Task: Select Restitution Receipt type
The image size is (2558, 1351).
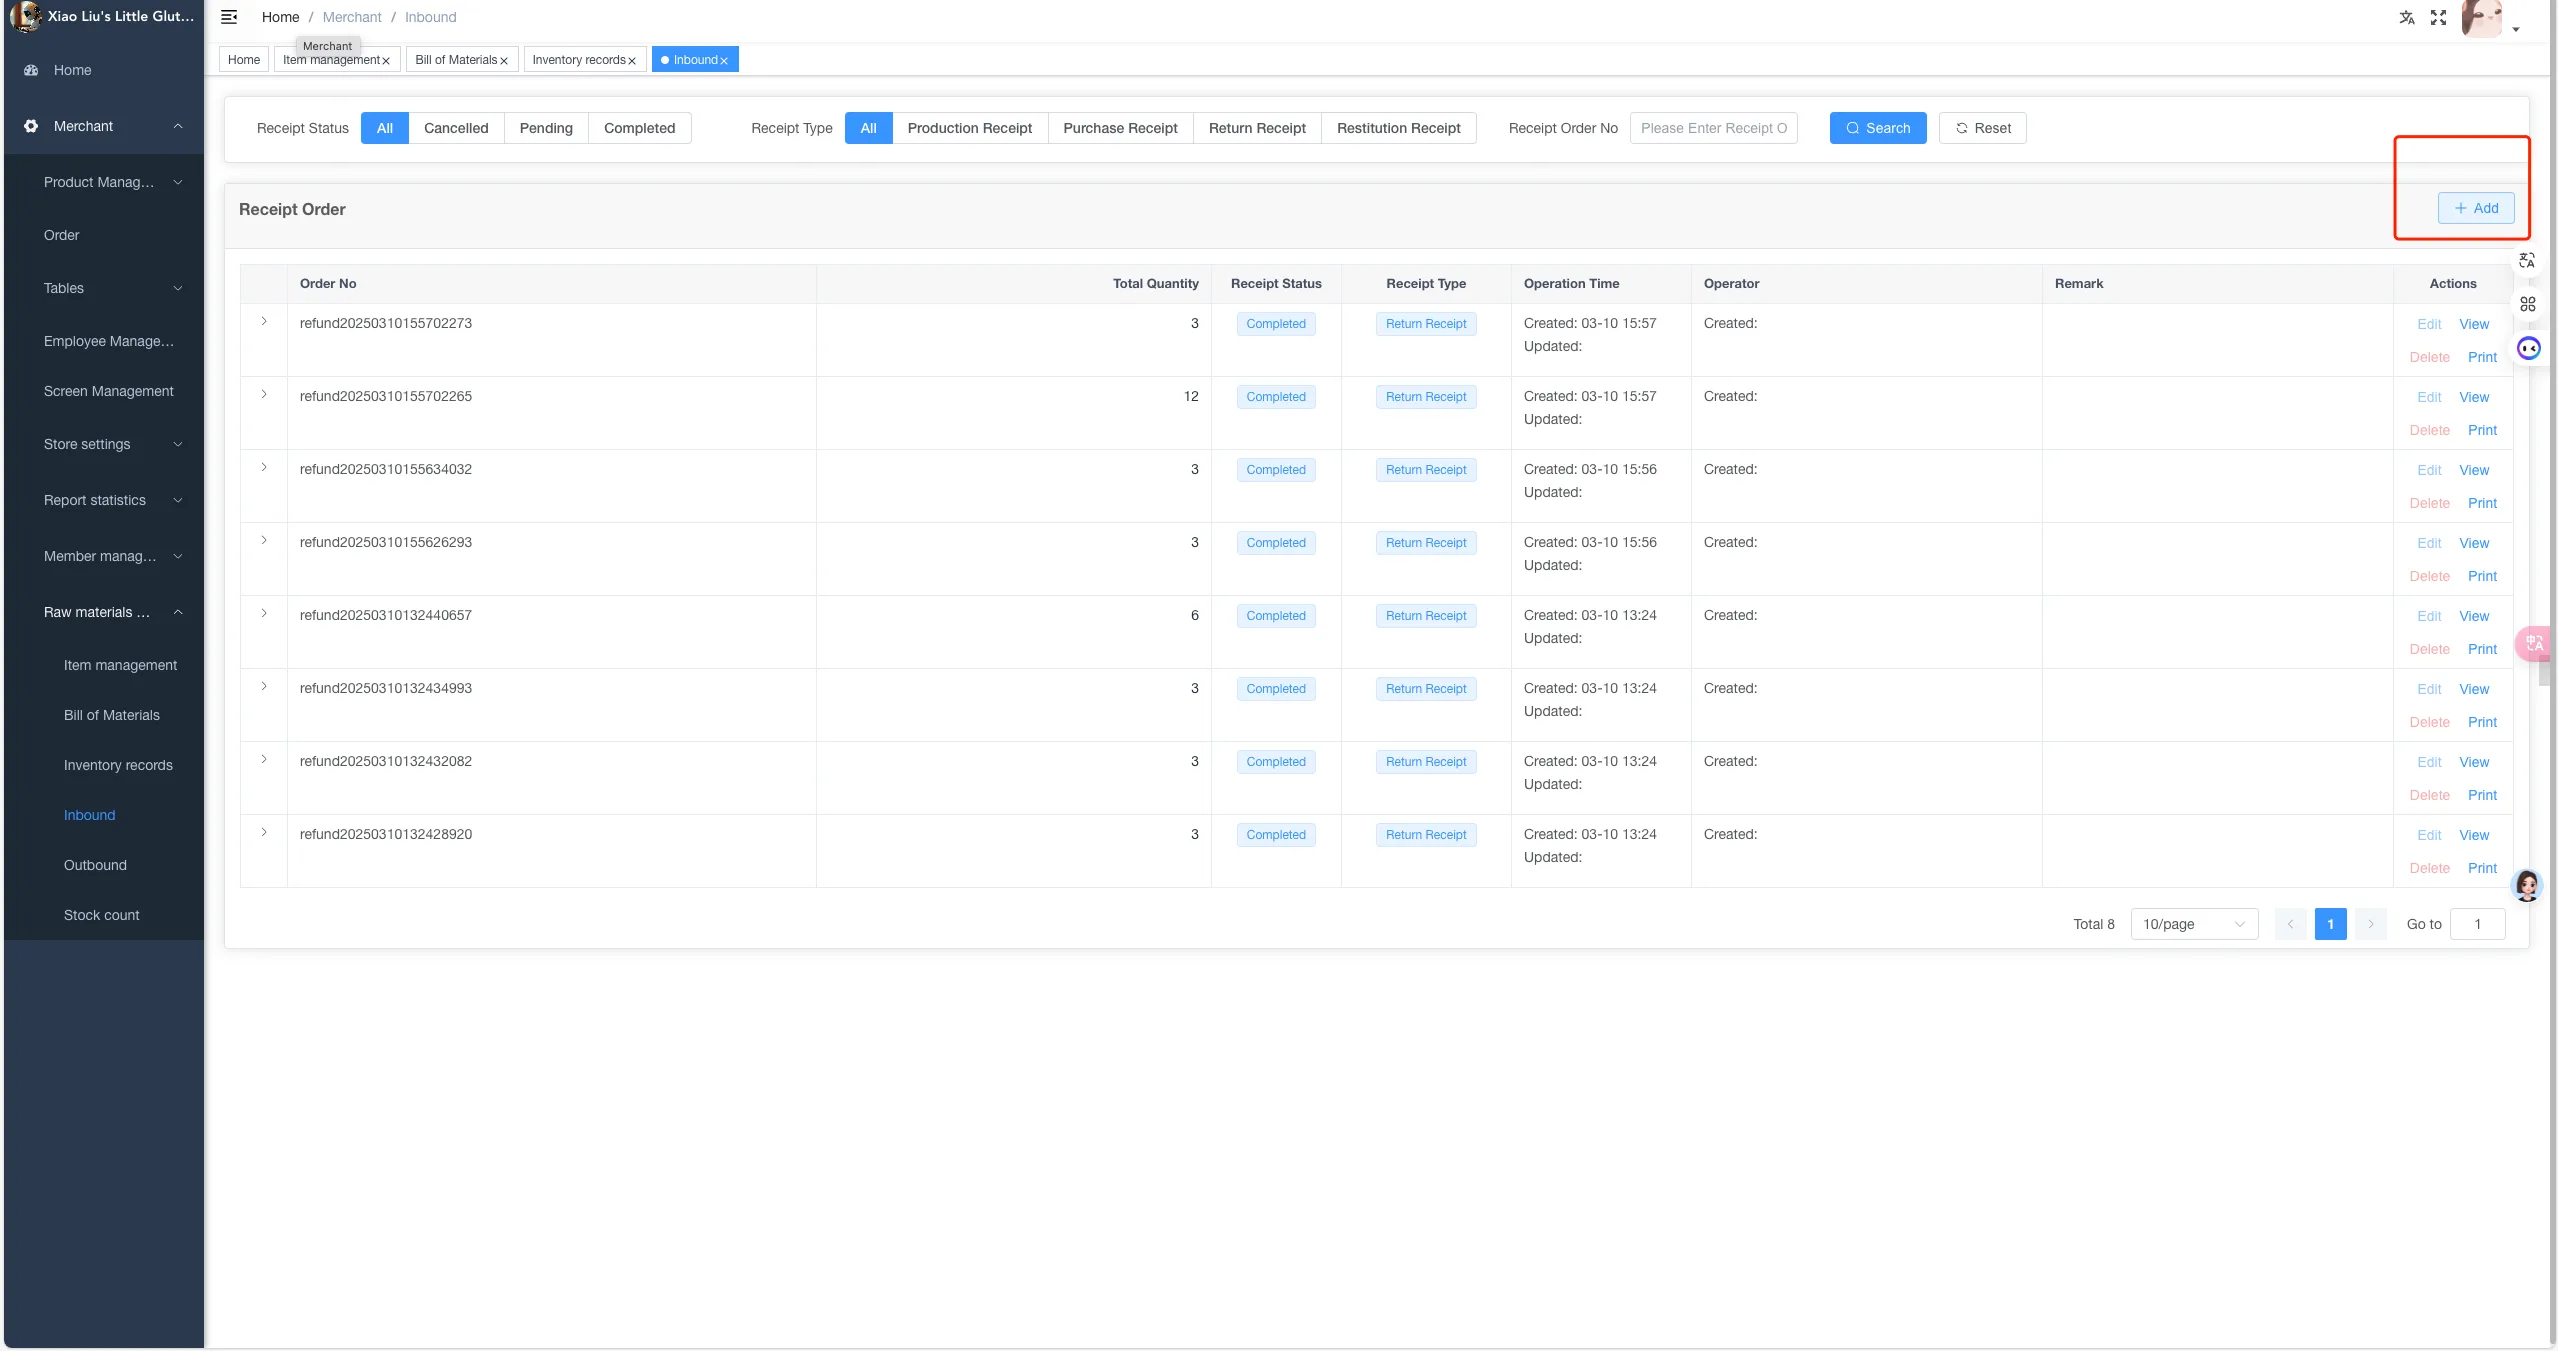Action: point(1398,128)
